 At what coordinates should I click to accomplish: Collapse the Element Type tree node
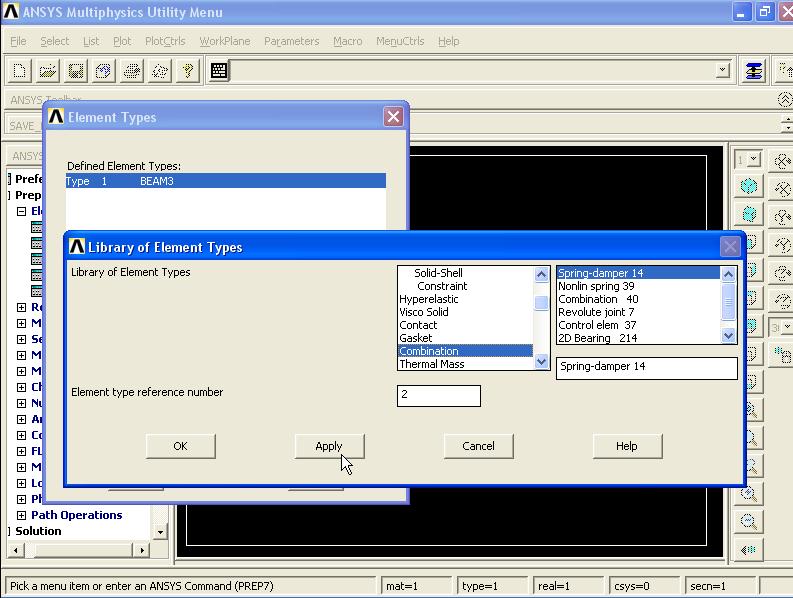21,211
